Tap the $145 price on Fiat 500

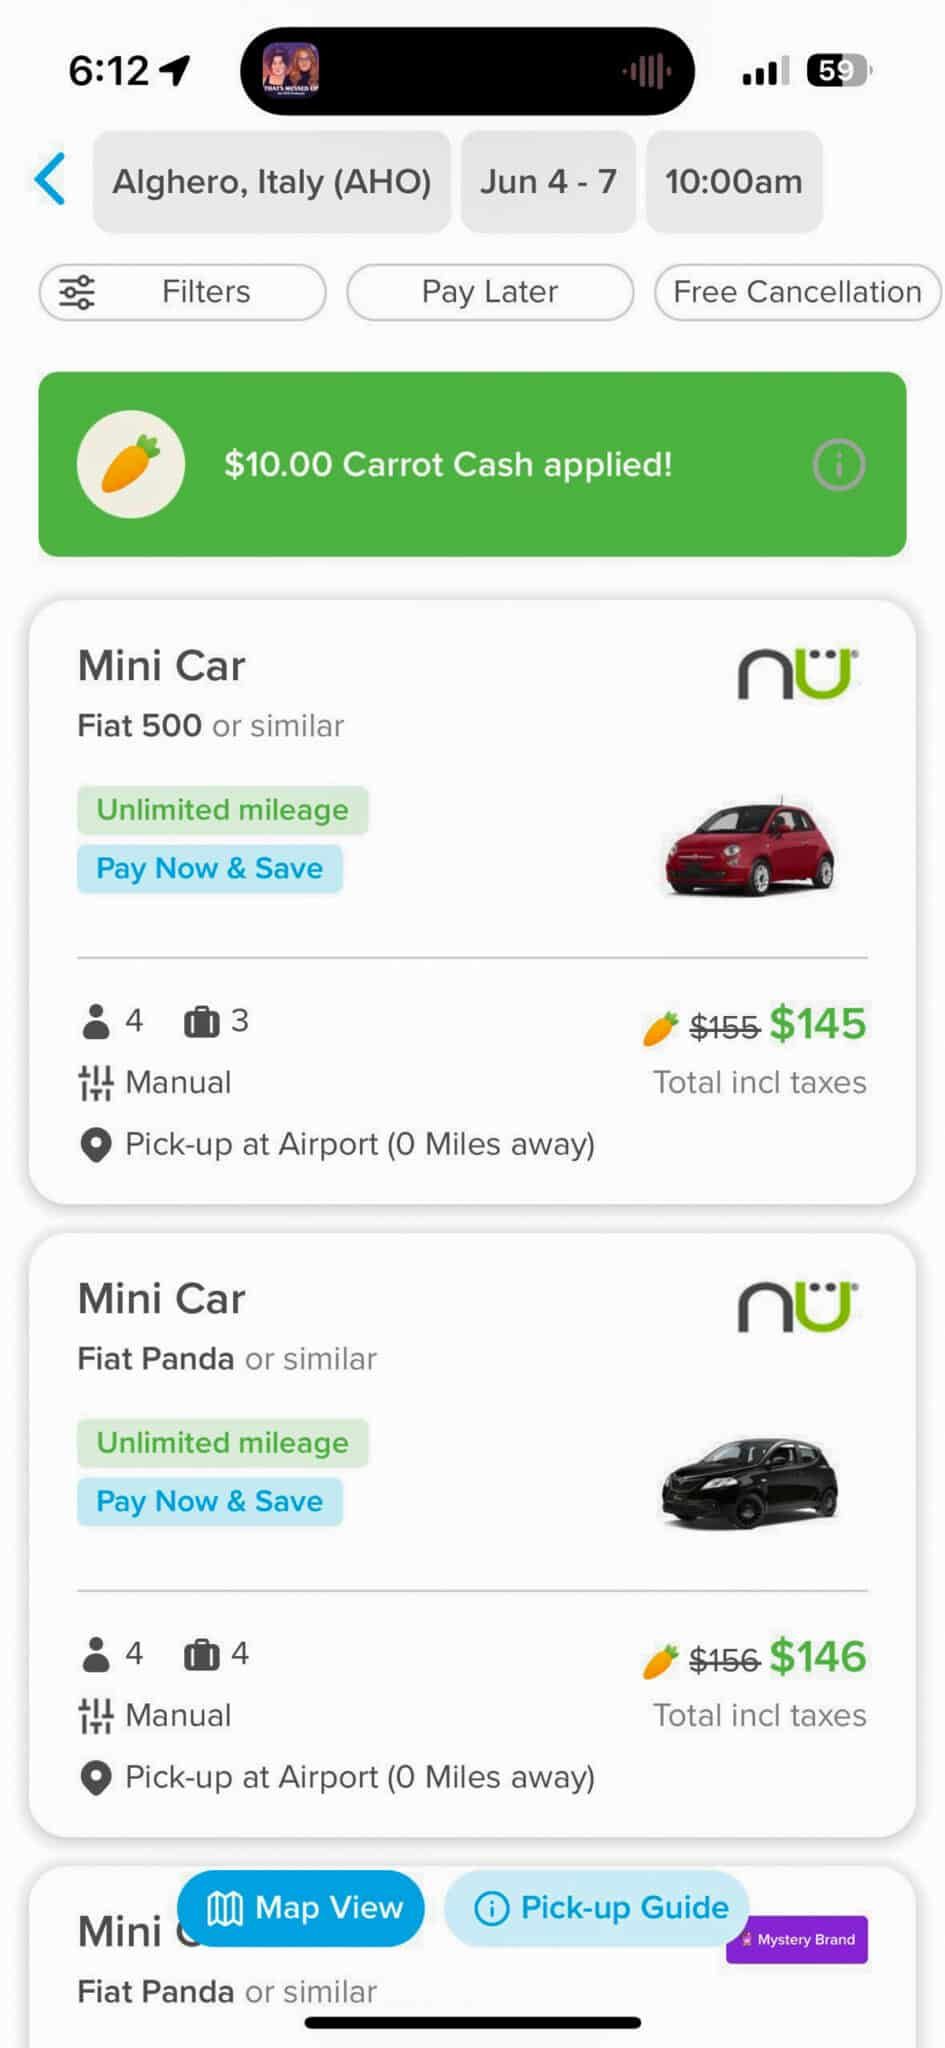click(x=817, y=1024)
